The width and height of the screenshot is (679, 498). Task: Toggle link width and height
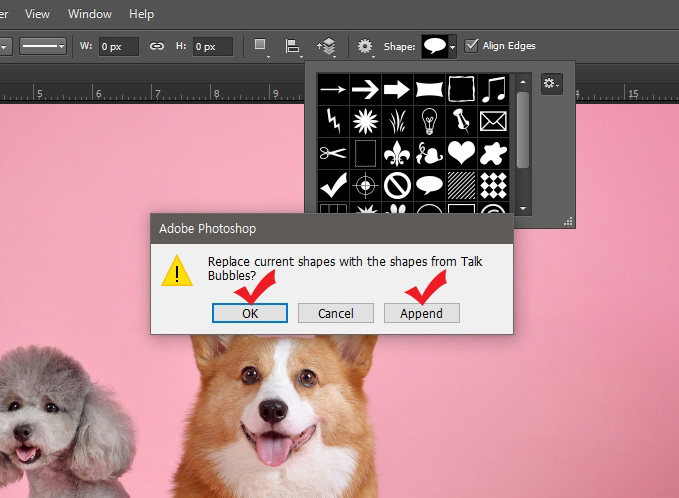[x=157, y=46]
